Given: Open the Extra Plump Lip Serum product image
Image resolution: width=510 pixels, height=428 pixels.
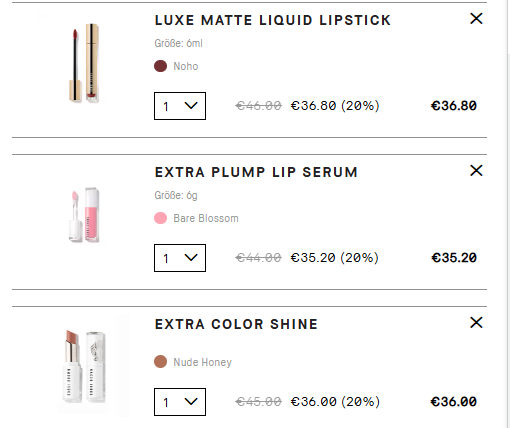Looking at the screenshot, I should pos(83,214).
